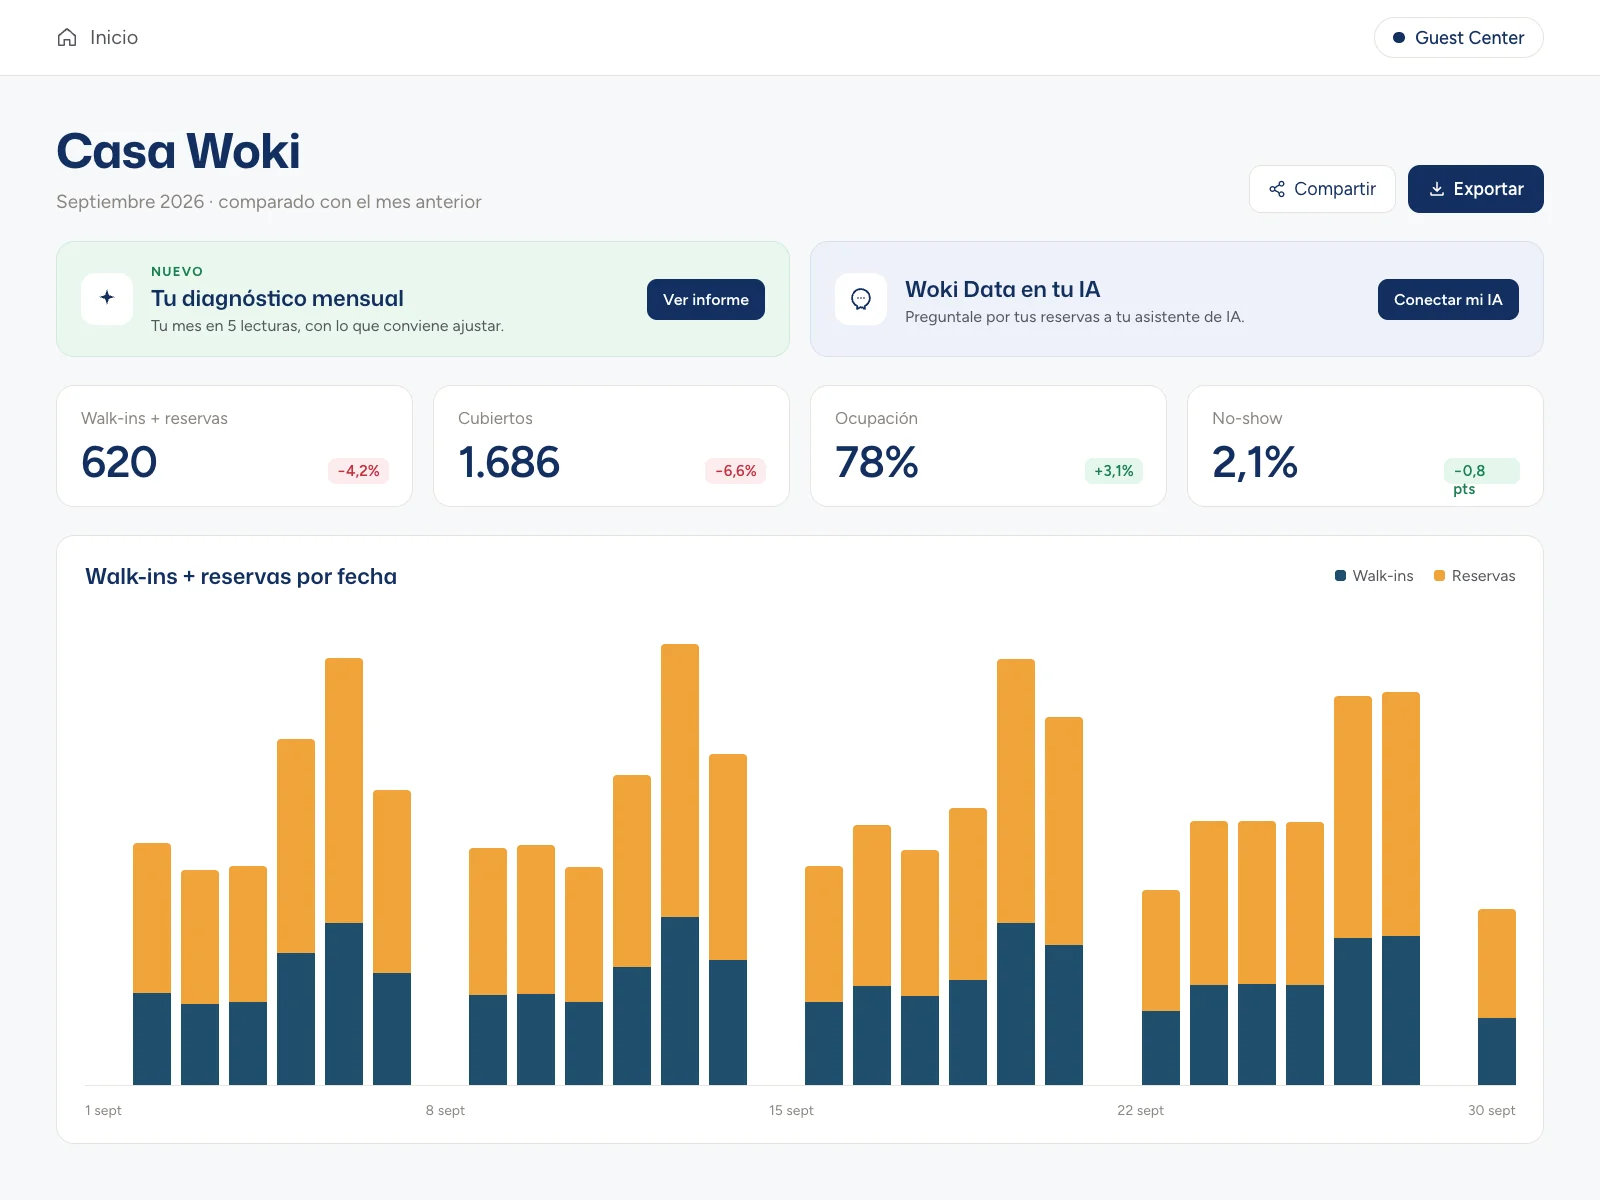
Task: Click Conectar mi IA button
Action: point(1448,300)
